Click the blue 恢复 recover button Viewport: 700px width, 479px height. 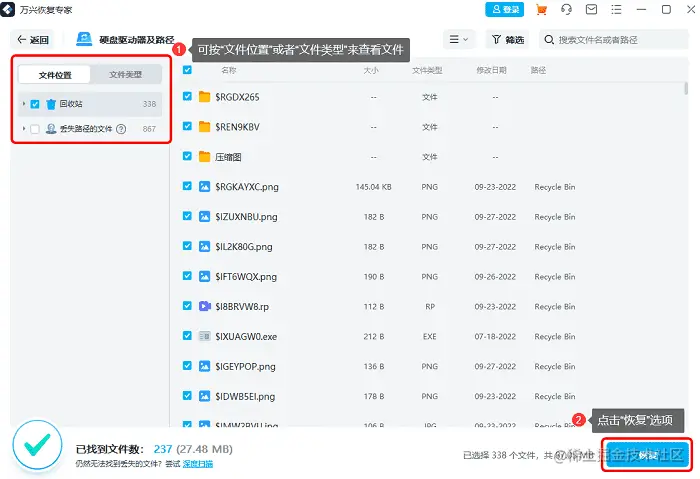point(647,455)
